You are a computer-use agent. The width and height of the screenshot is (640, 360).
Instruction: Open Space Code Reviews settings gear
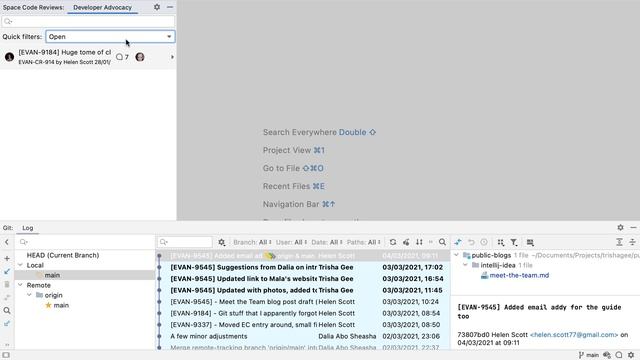157,7
